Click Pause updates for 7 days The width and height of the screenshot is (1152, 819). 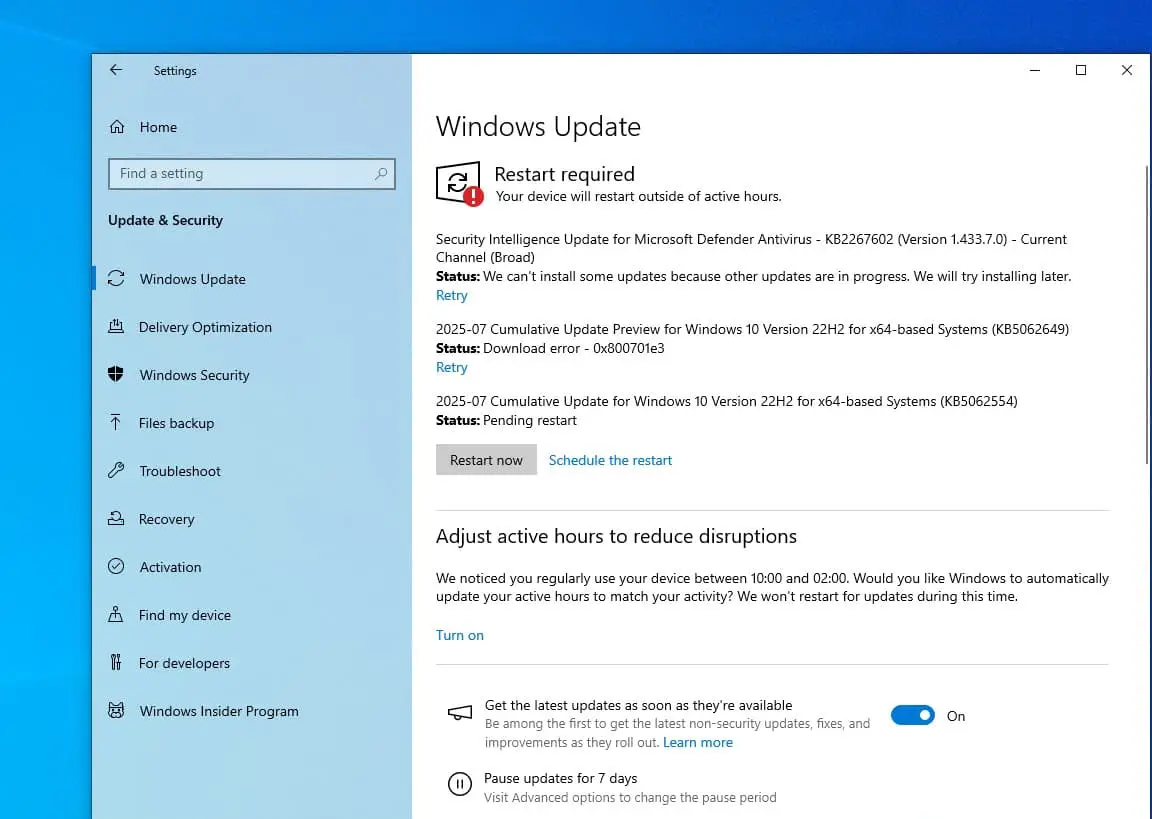pyautogui.click(x=561, y=778)
